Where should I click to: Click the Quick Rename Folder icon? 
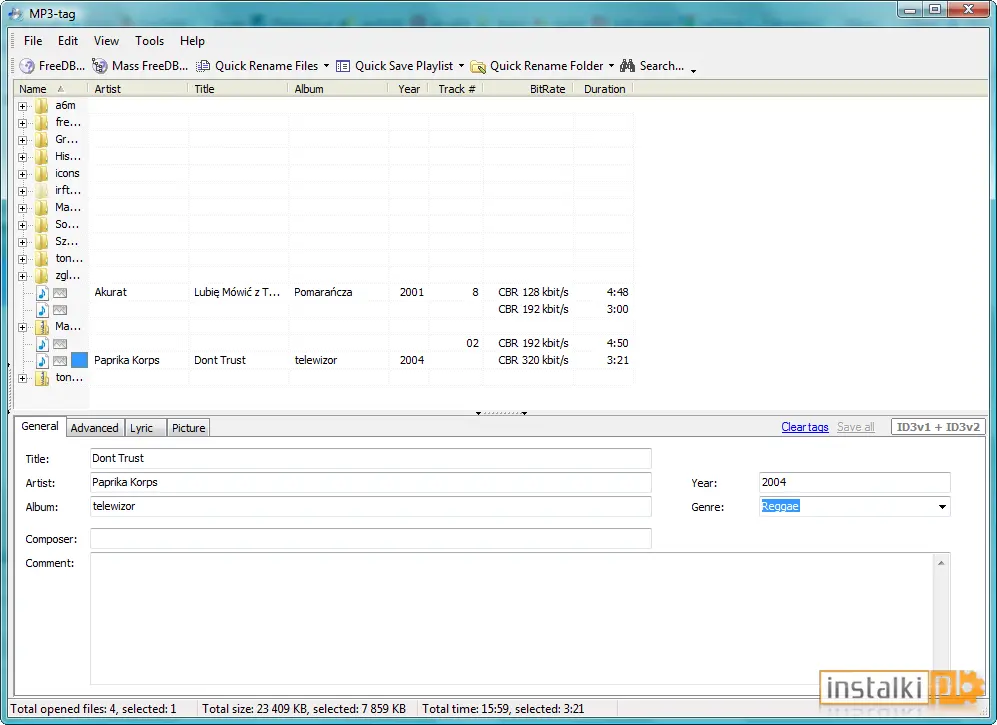coord(478,66)
